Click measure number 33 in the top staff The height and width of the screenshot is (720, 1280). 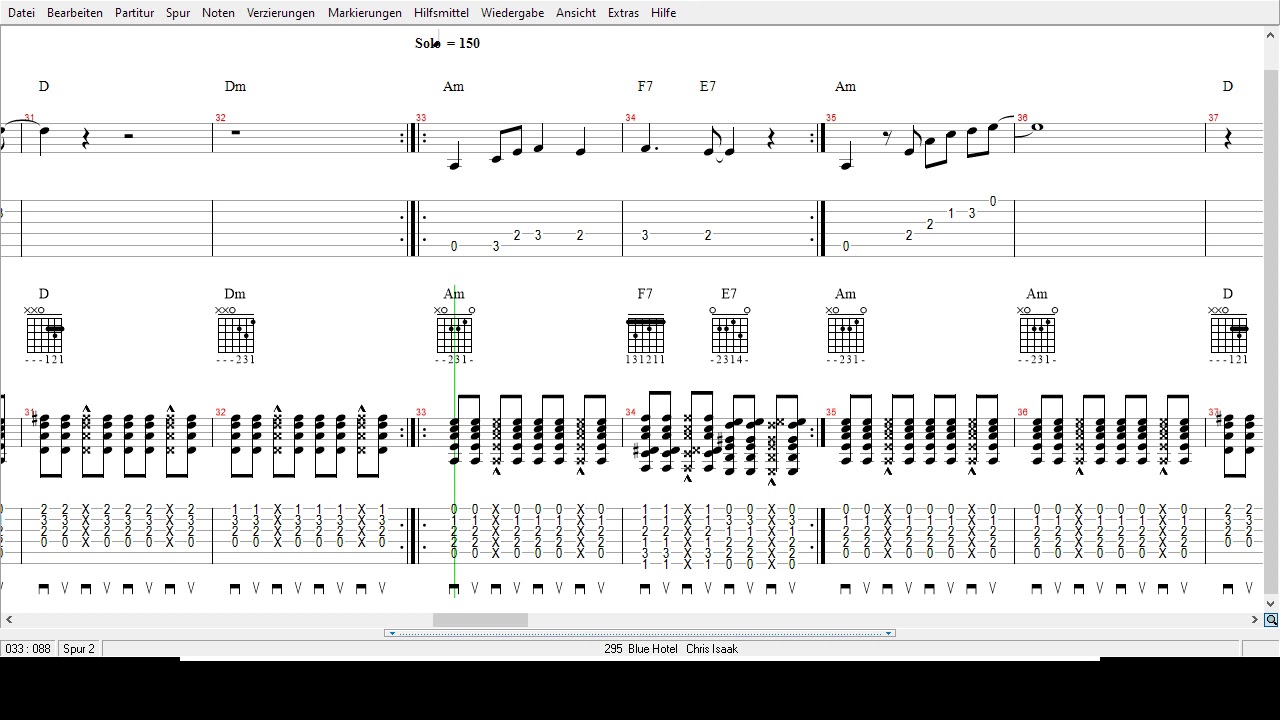coord(421,118)
